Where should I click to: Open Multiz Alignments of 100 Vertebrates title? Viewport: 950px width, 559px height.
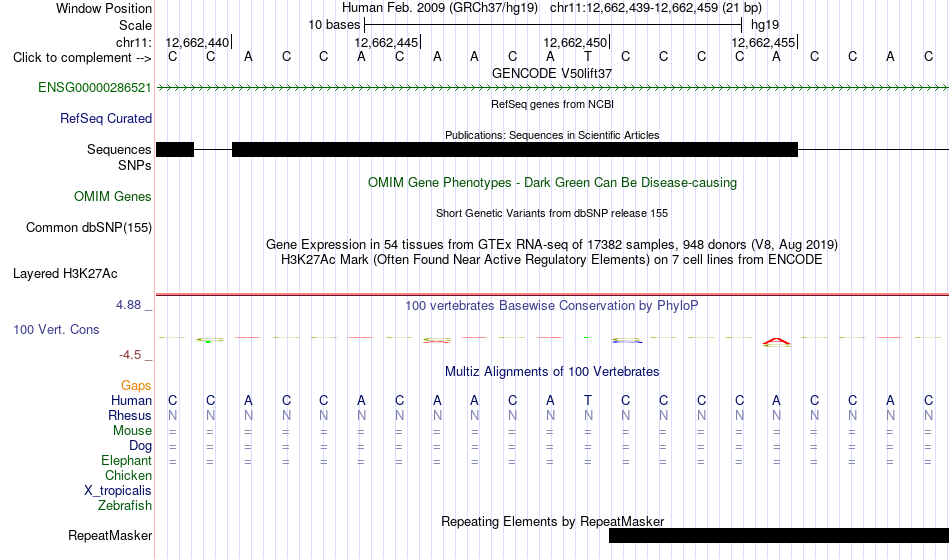552,371
